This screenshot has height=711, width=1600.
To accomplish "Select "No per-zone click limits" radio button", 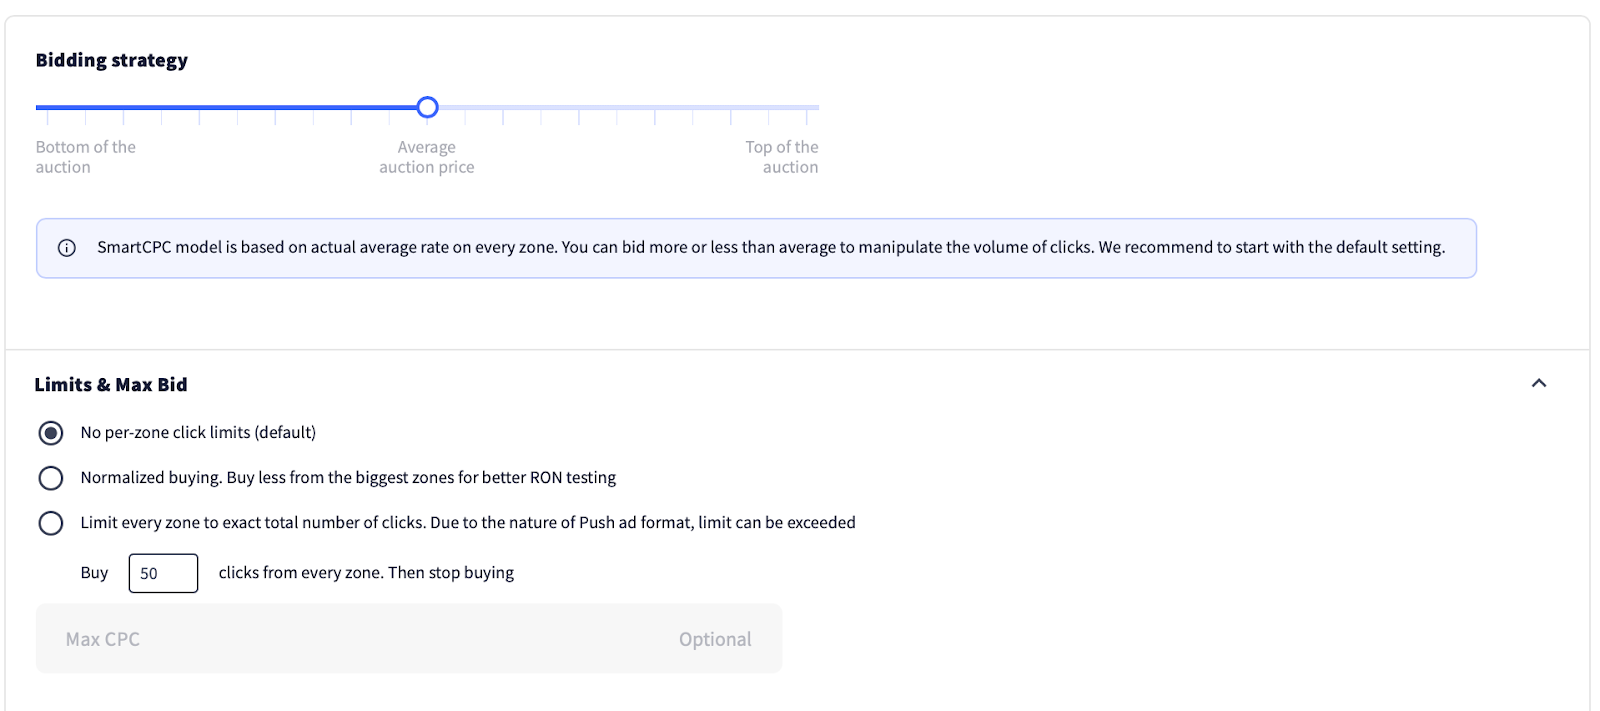I will coord(51,433).
